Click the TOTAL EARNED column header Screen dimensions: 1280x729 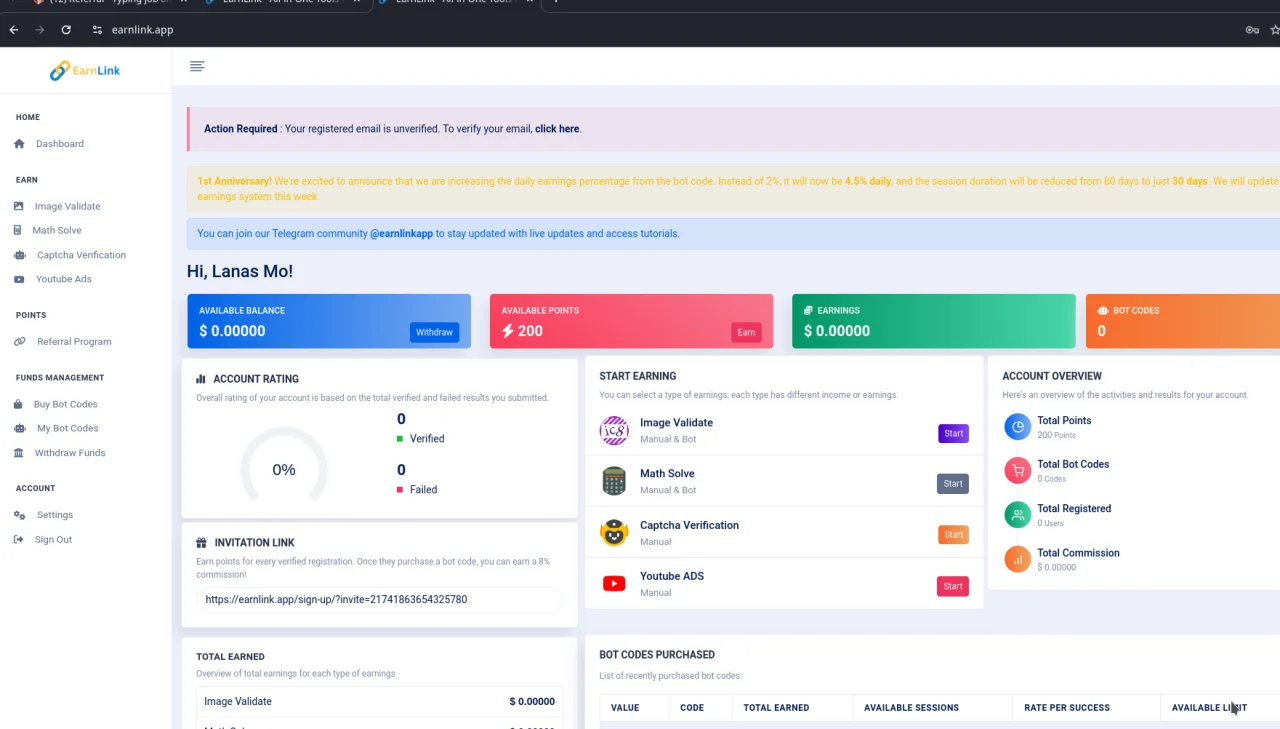776,708
